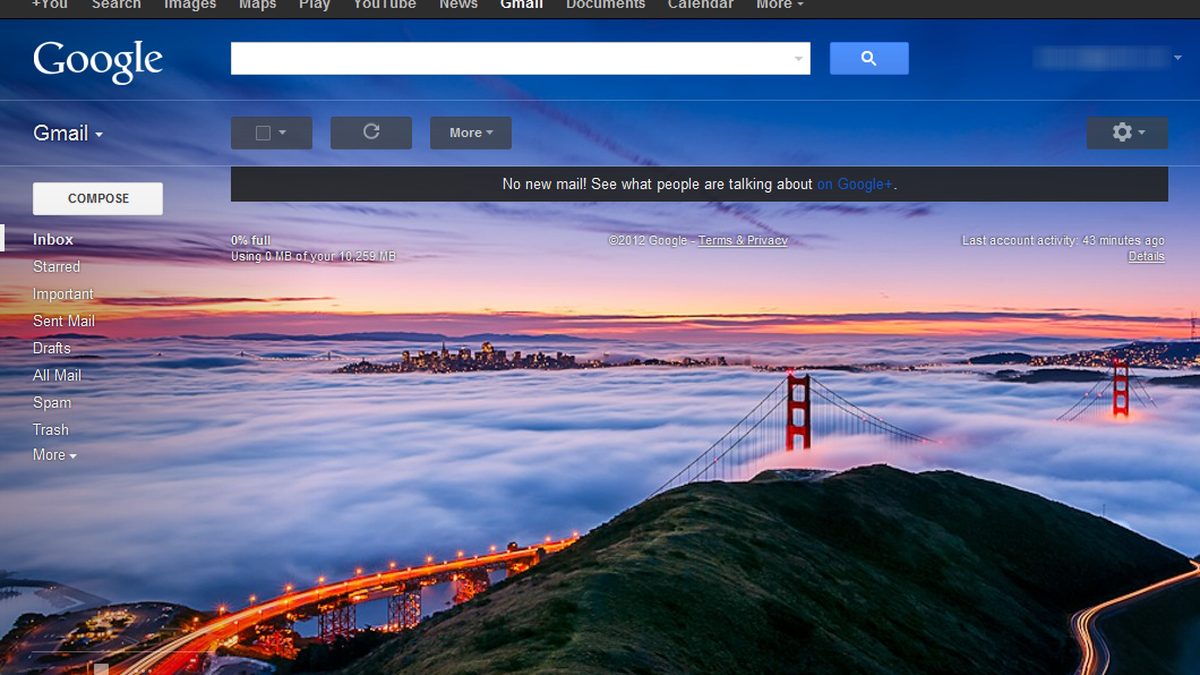Open the More menu in top navigation bar
Viewport: 1200px width, 675px height.
[x=779, y=5]
